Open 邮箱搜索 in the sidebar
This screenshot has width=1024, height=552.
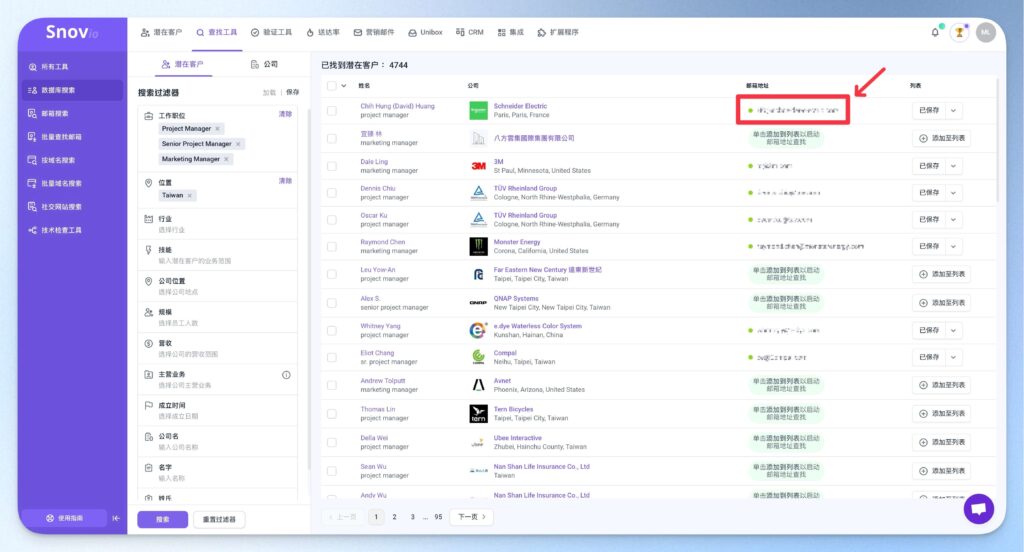coord(72,114)
